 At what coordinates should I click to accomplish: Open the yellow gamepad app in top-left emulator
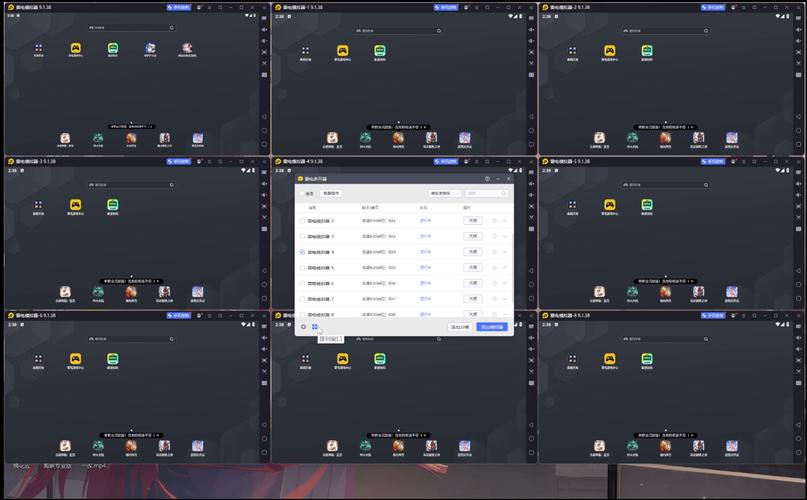point(75,48)
